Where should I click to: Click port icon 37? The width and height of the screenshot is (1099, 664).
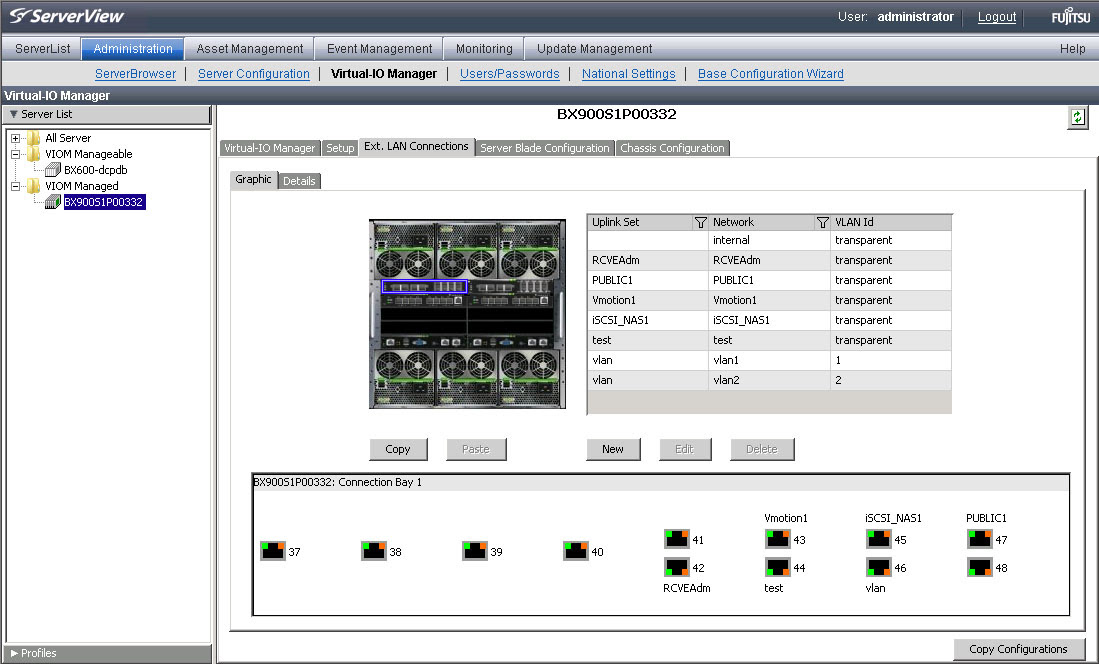[273, 551]
